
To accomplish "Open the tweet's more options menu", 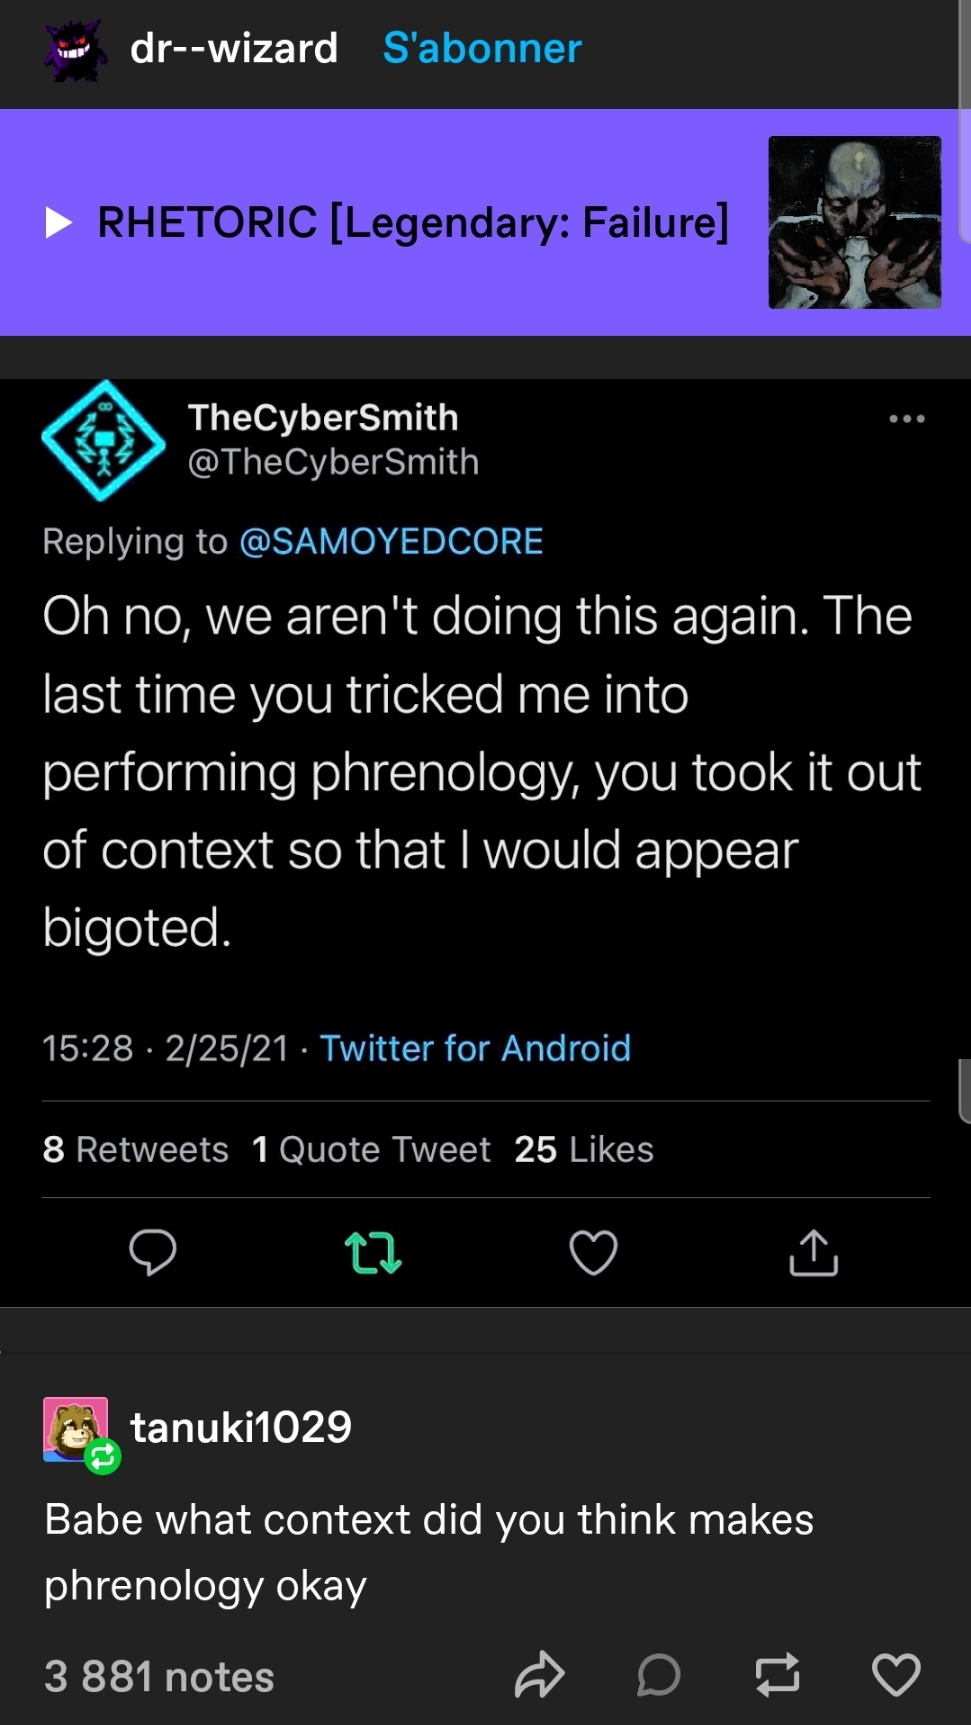I will [x=906, y=420].
